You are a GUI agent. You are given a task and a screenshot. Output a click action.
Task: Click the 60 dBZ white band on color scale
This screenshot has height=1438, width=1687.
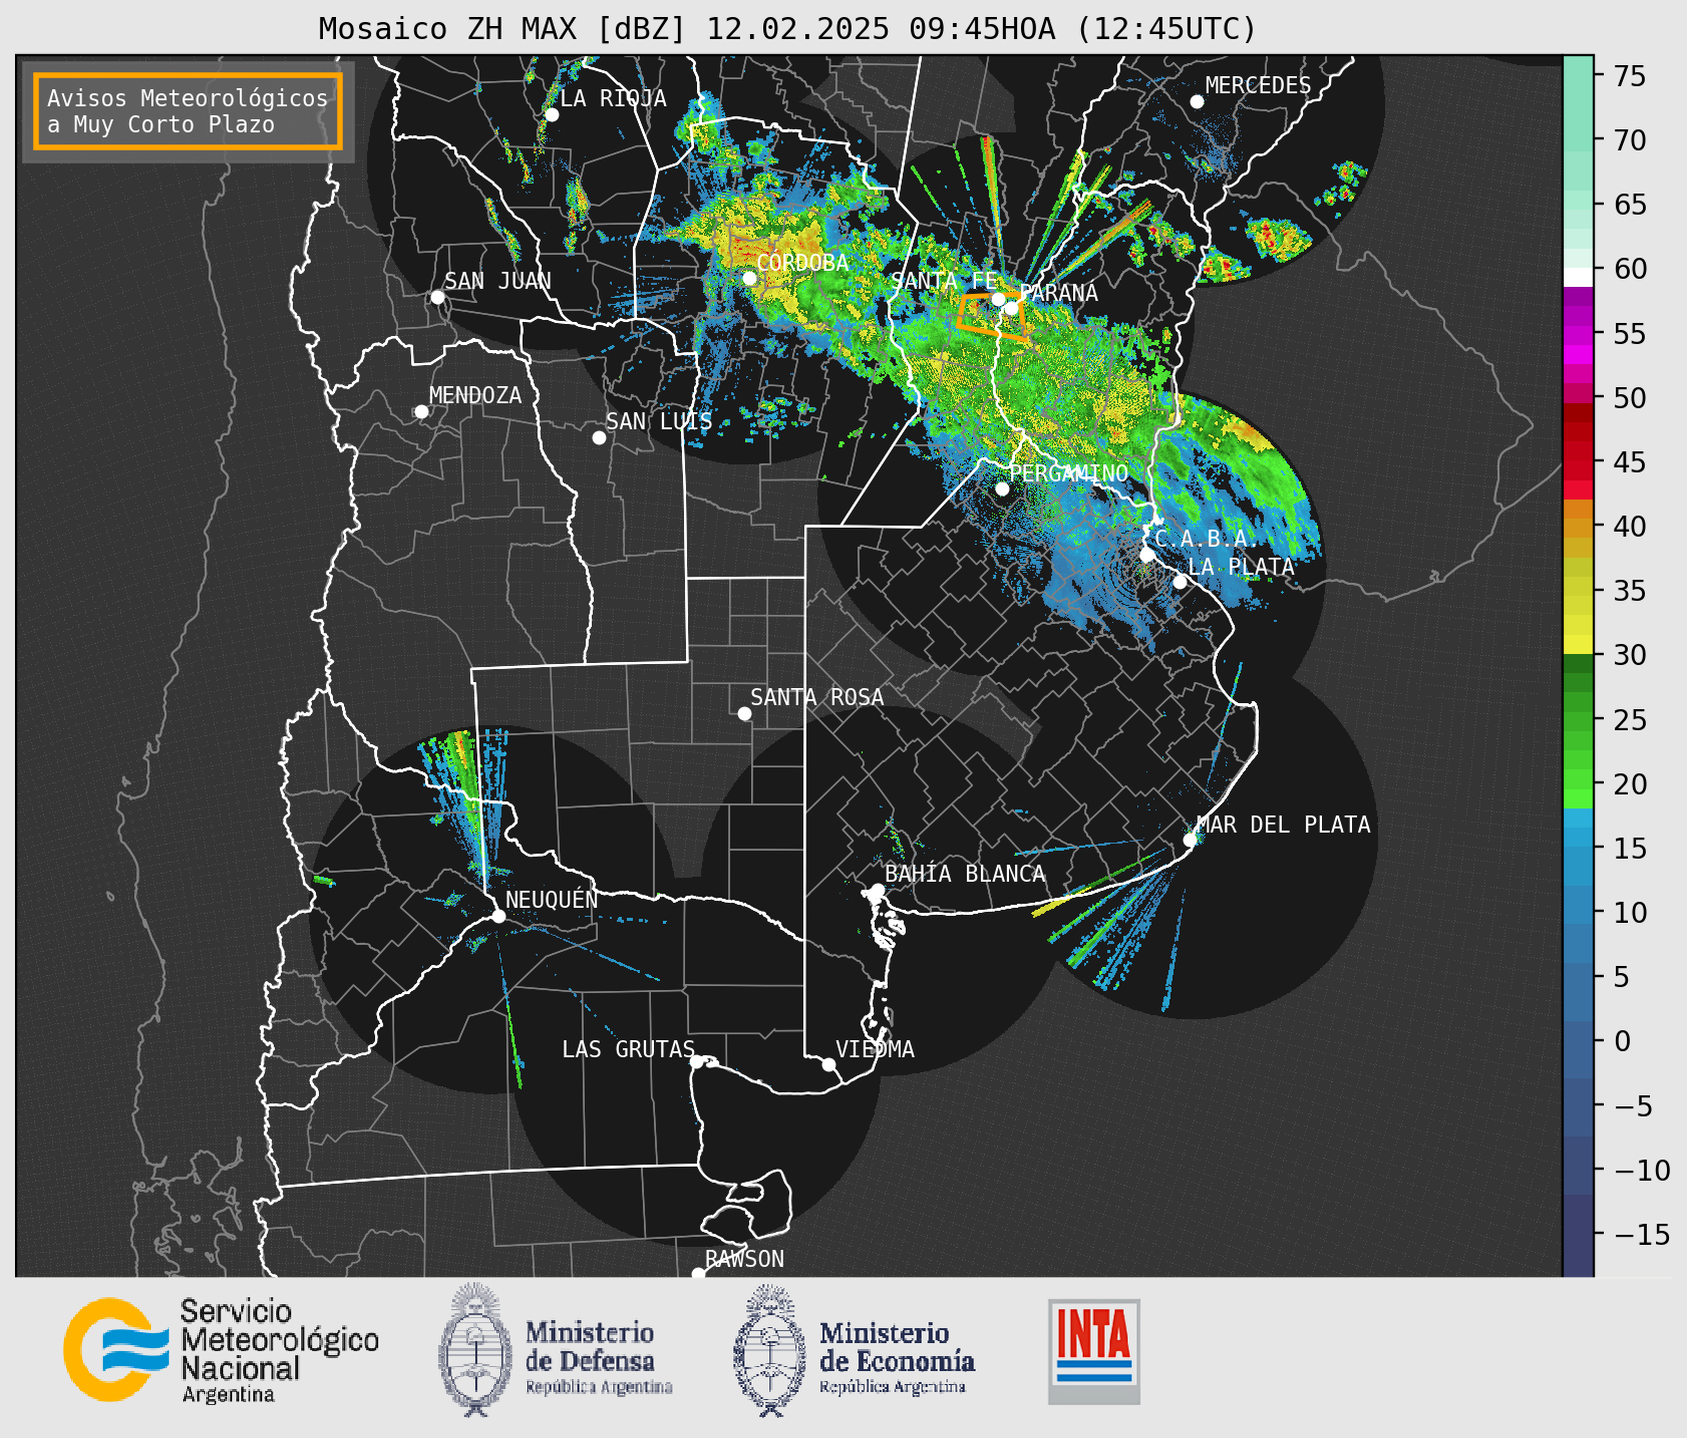point(1578,277)
